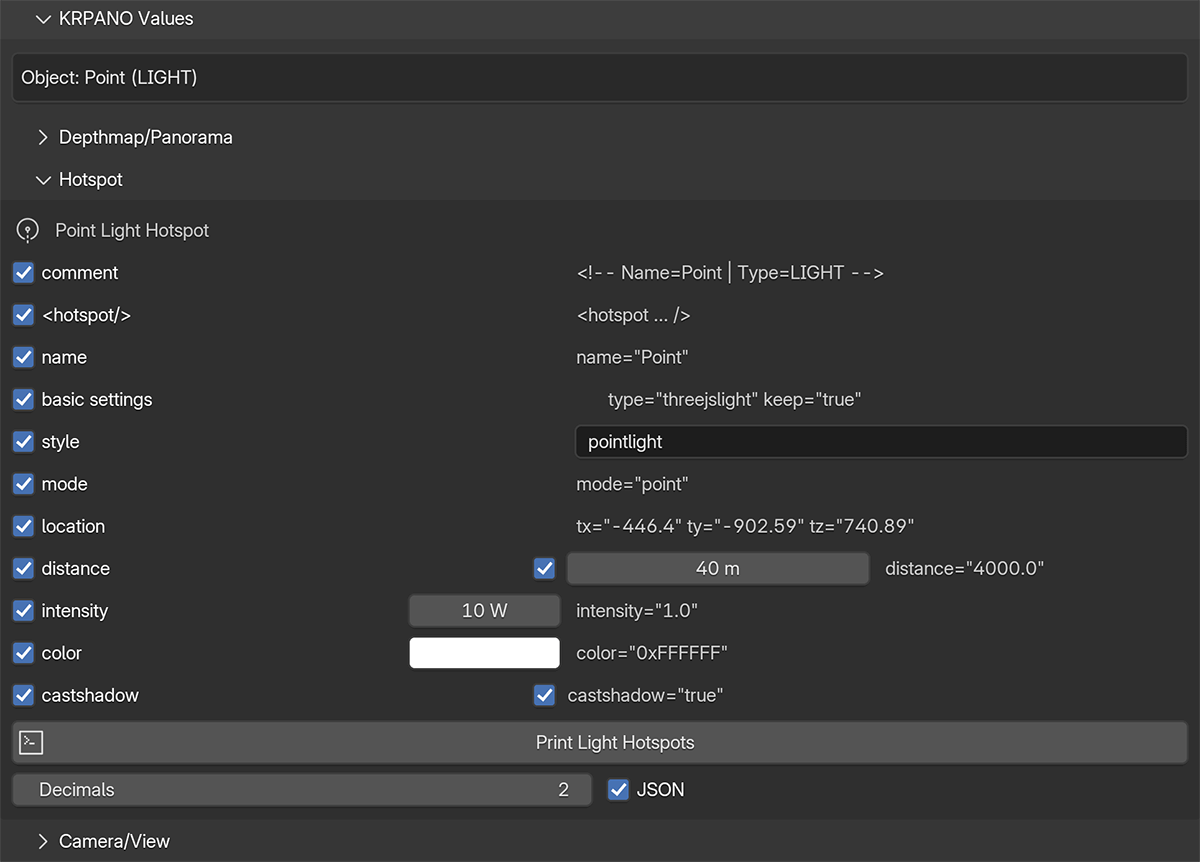Viewport: 1200px width, 862px height.
Task: Click the 10 W intensity field
Action: click(484, 611)
